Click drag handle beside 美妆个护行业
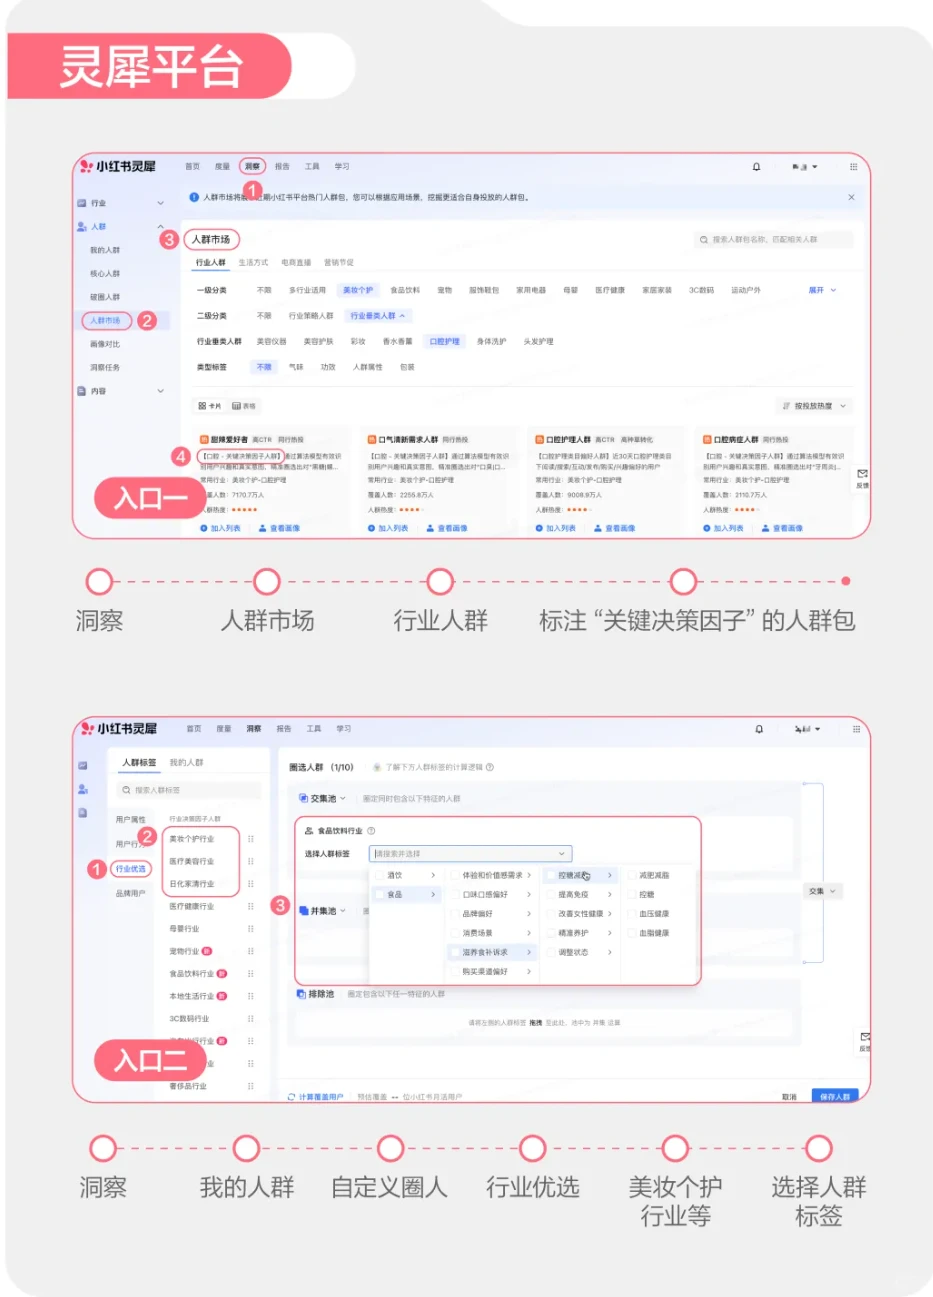The height and width of the screenshot is (1297, 933). click(250, 839)
